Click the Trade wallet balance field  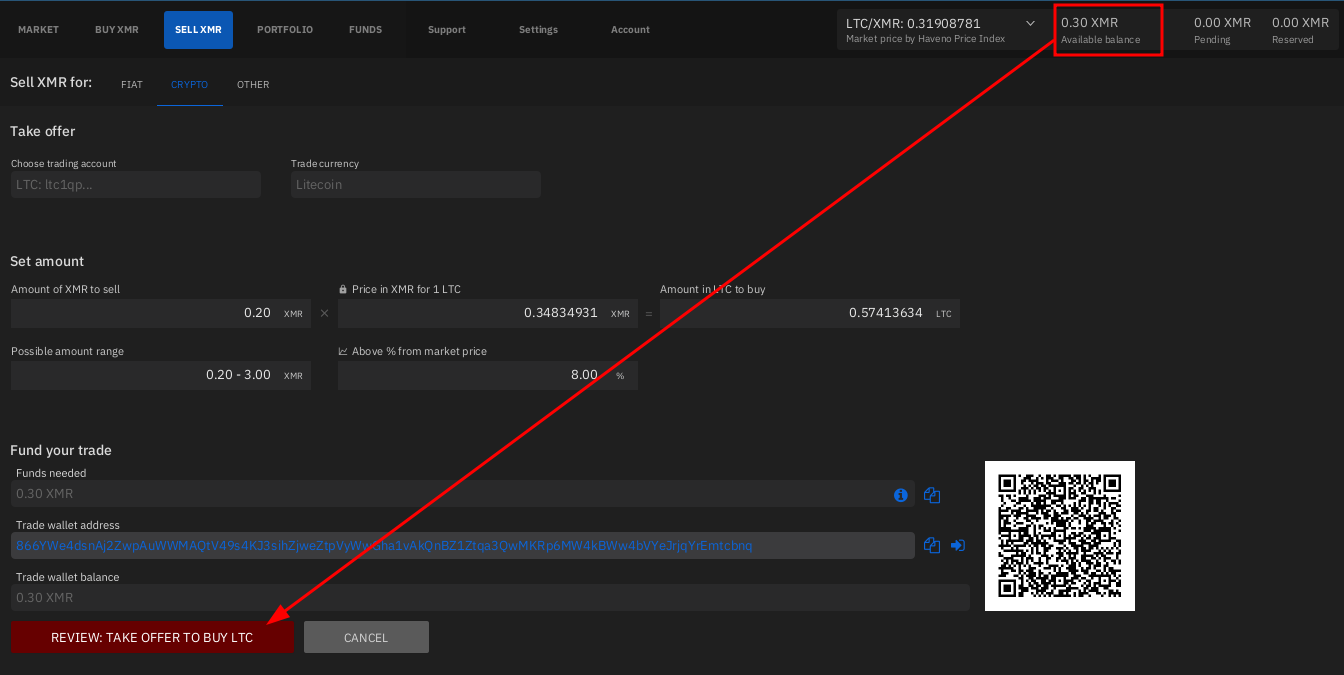tap(490, 597)
